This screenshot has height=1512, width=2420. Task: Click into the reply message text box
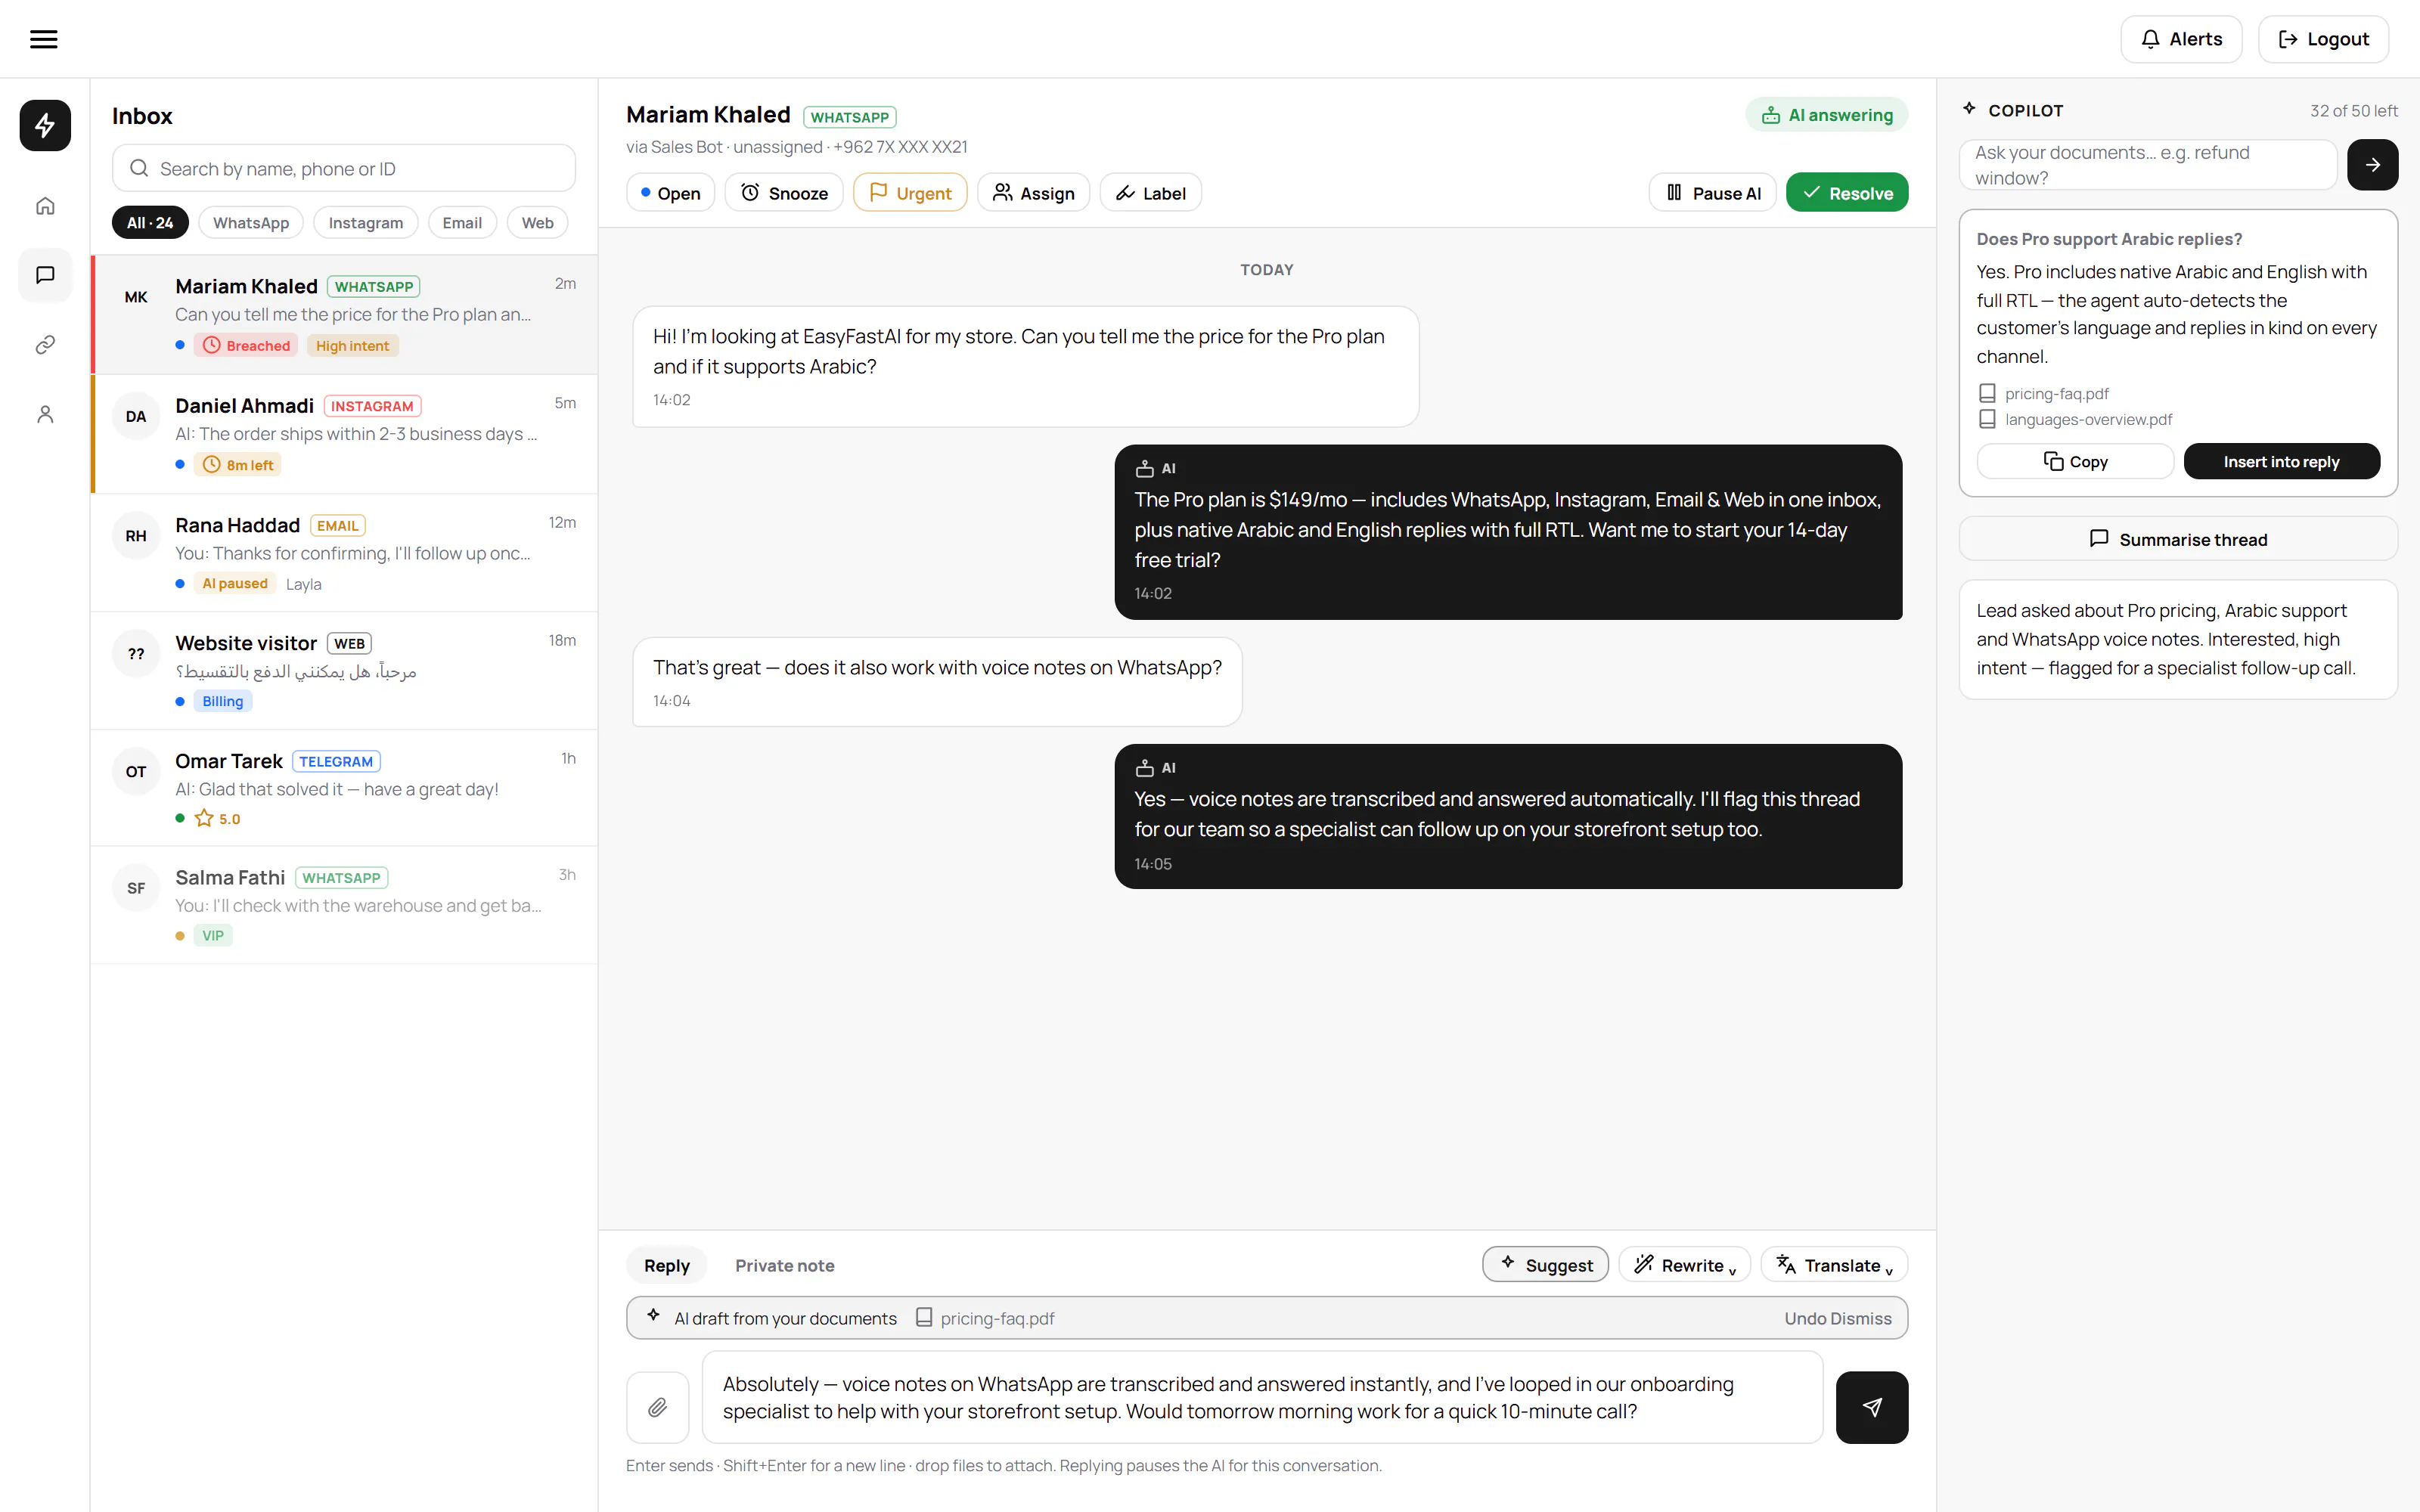[x=1262, y=1397]
